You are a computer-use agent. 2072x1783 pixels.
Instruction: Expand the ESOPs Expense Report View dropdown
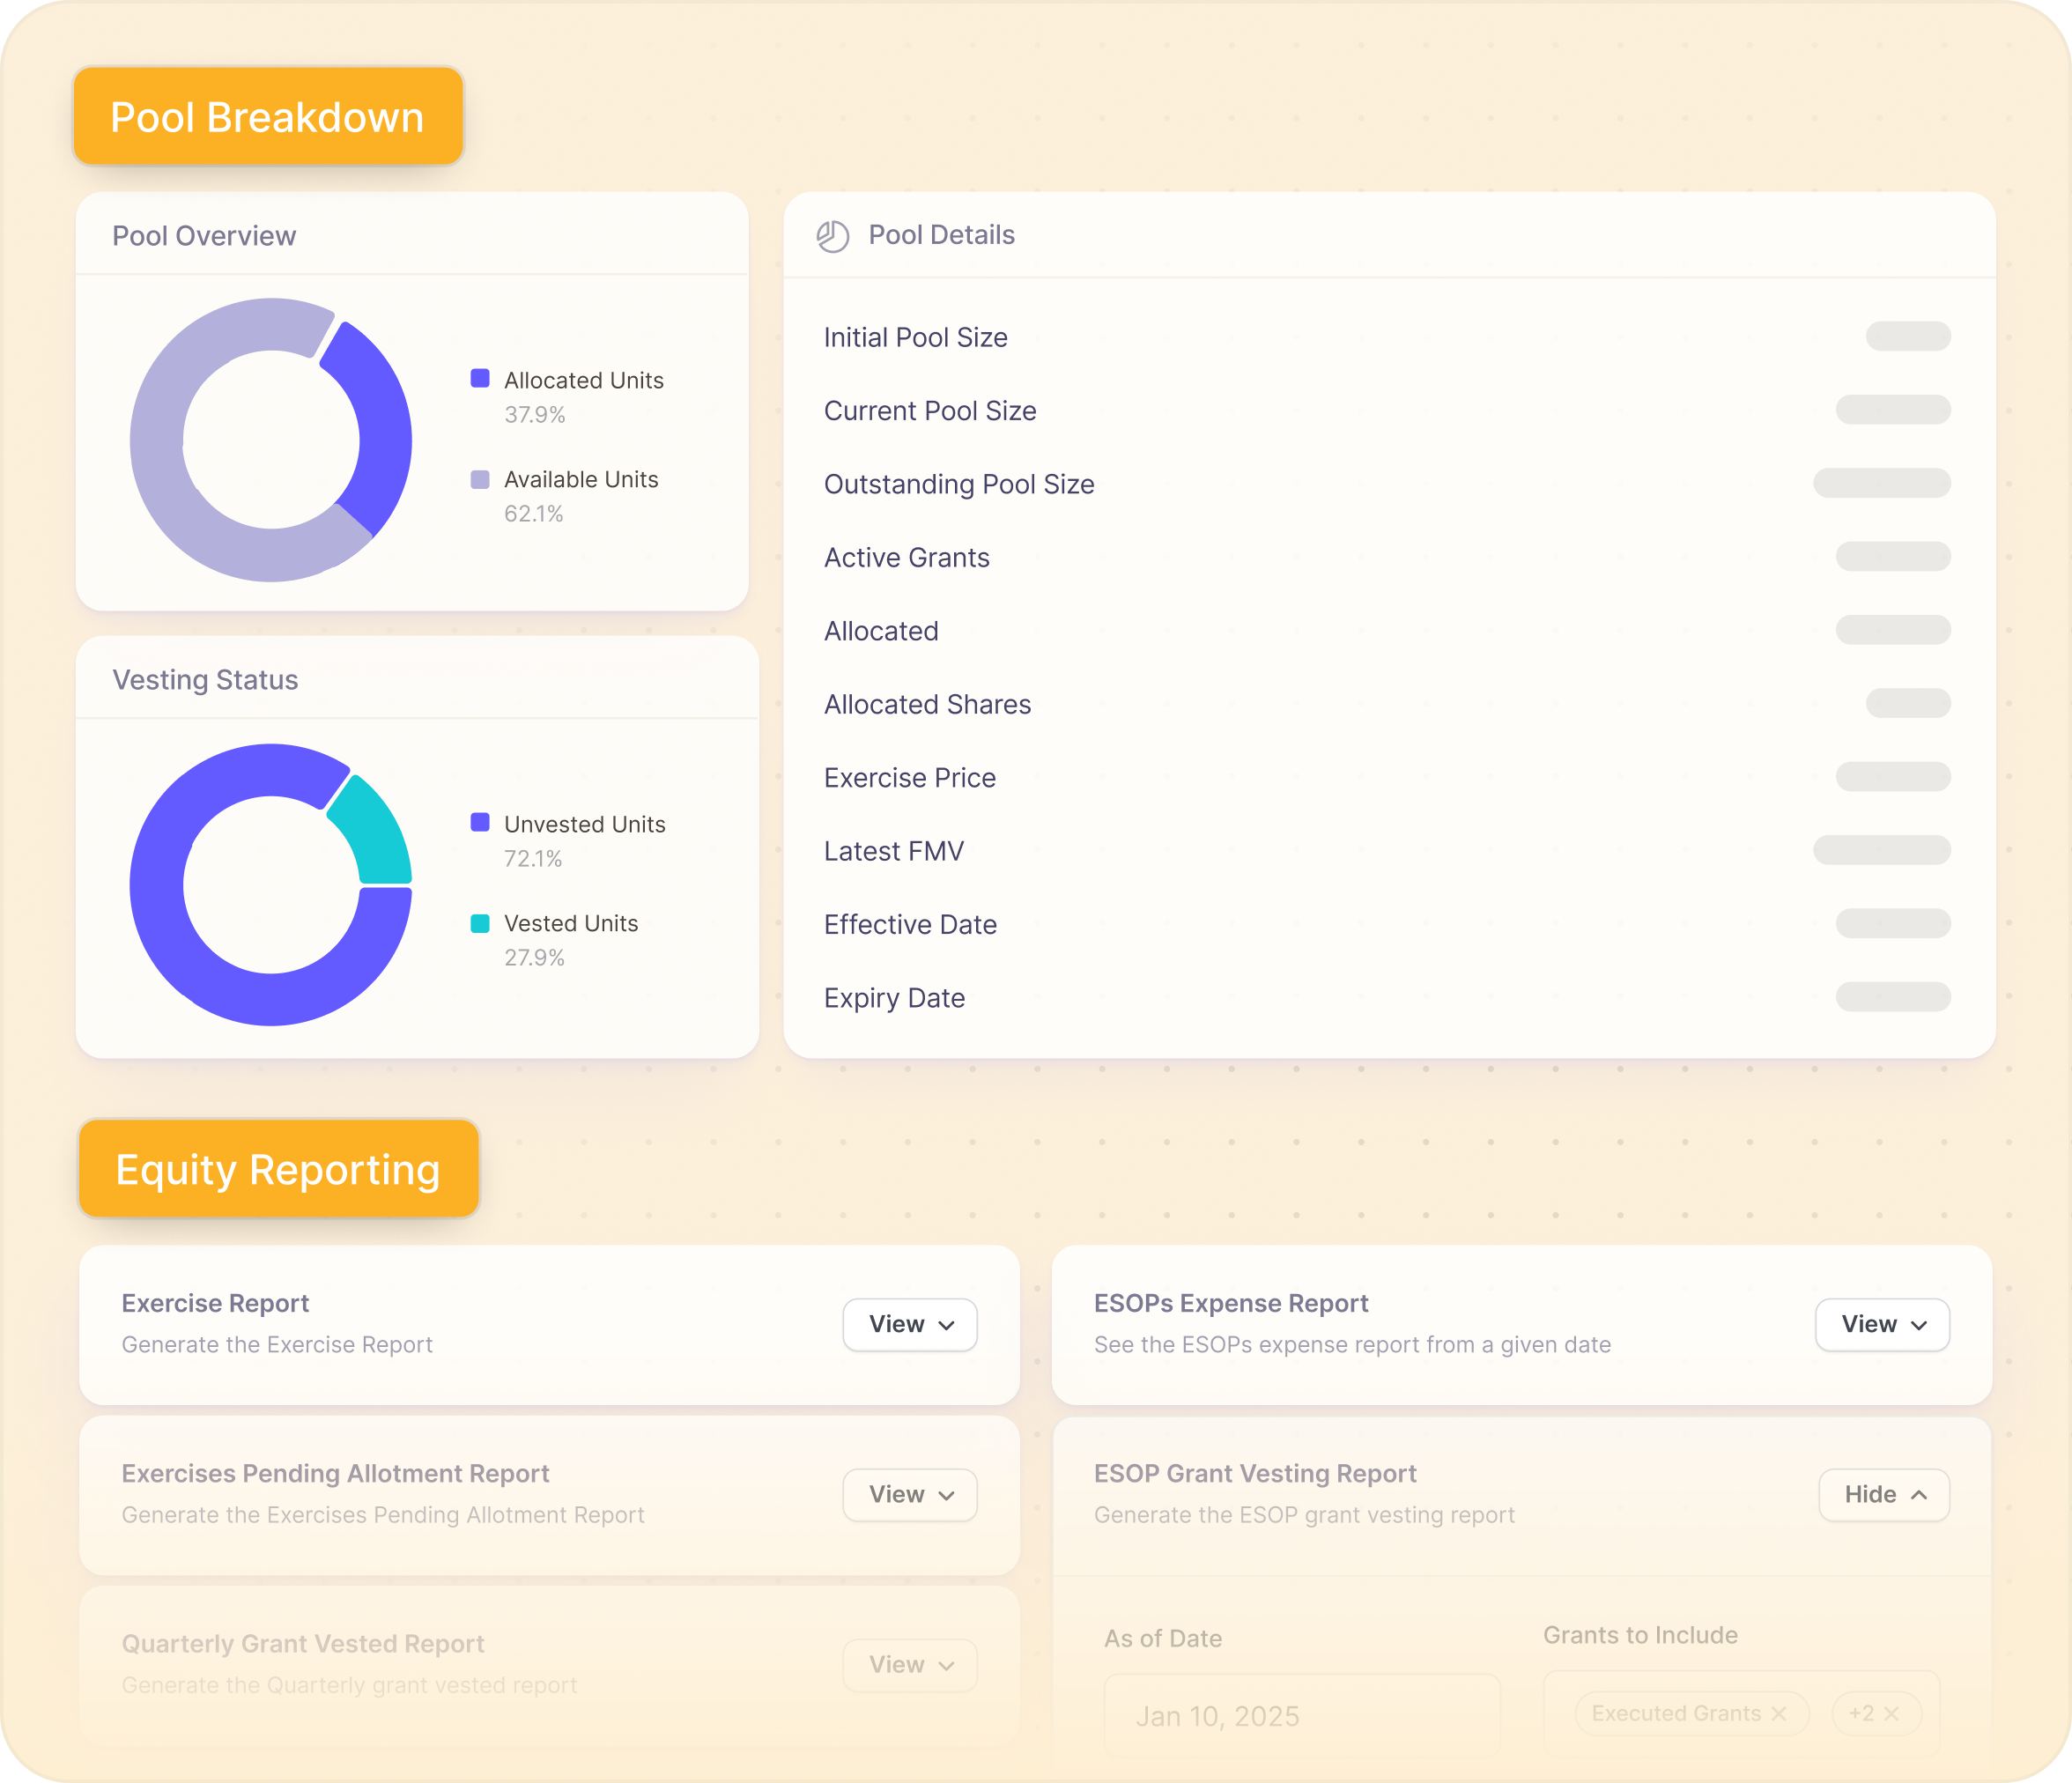click(1882, 1324)
